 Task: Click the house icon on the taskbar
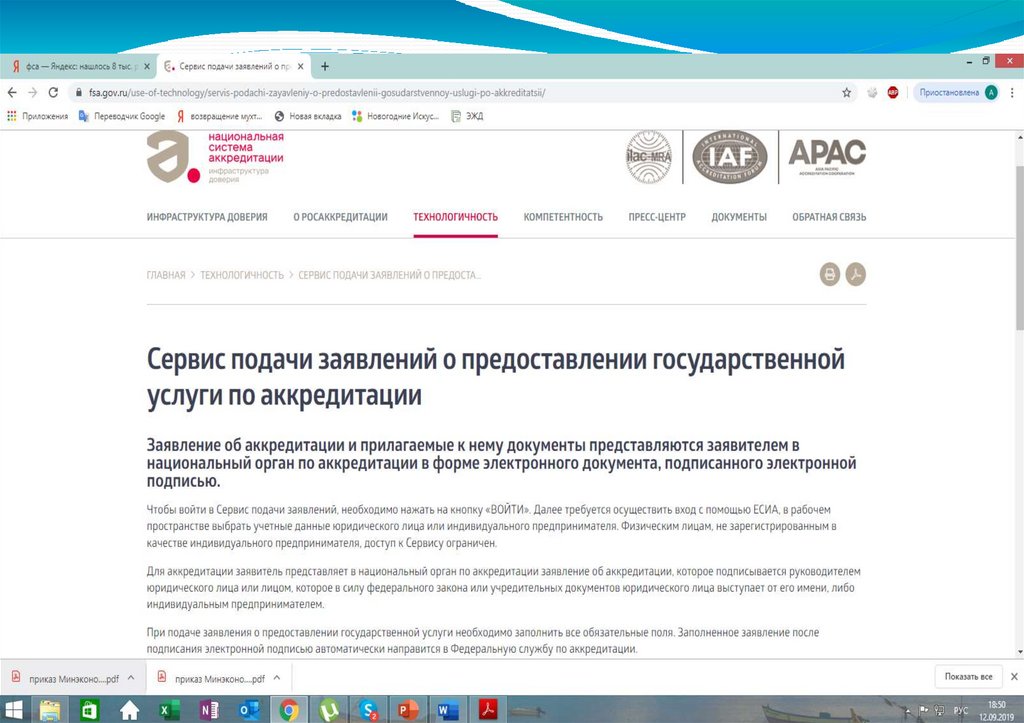[x=129, y=710]
